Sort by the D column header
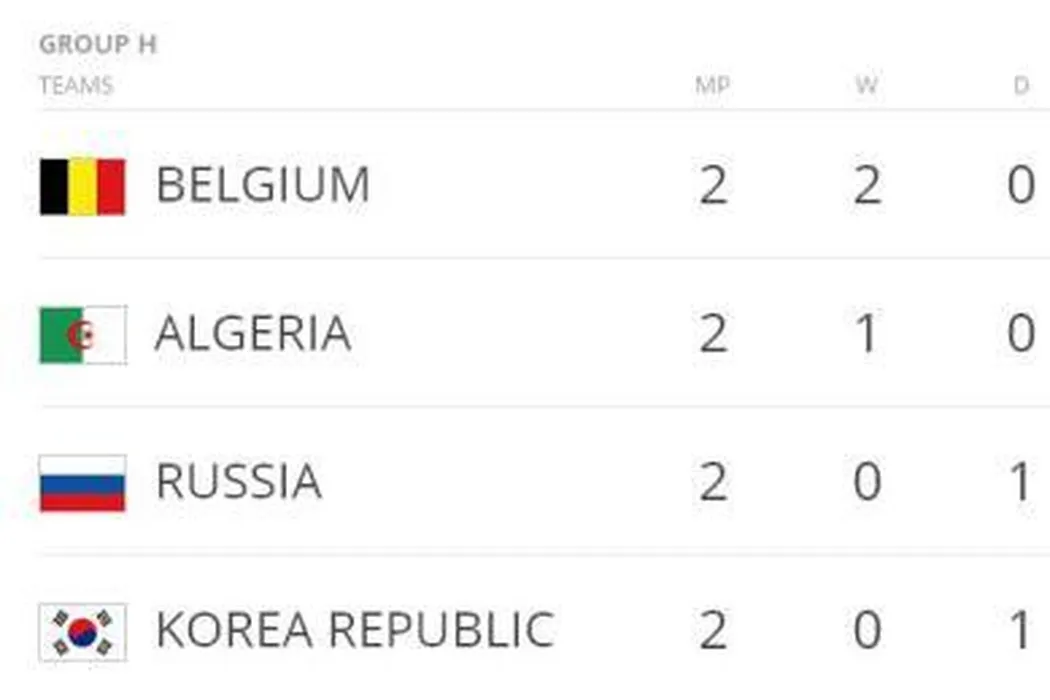 [1021, 86]
